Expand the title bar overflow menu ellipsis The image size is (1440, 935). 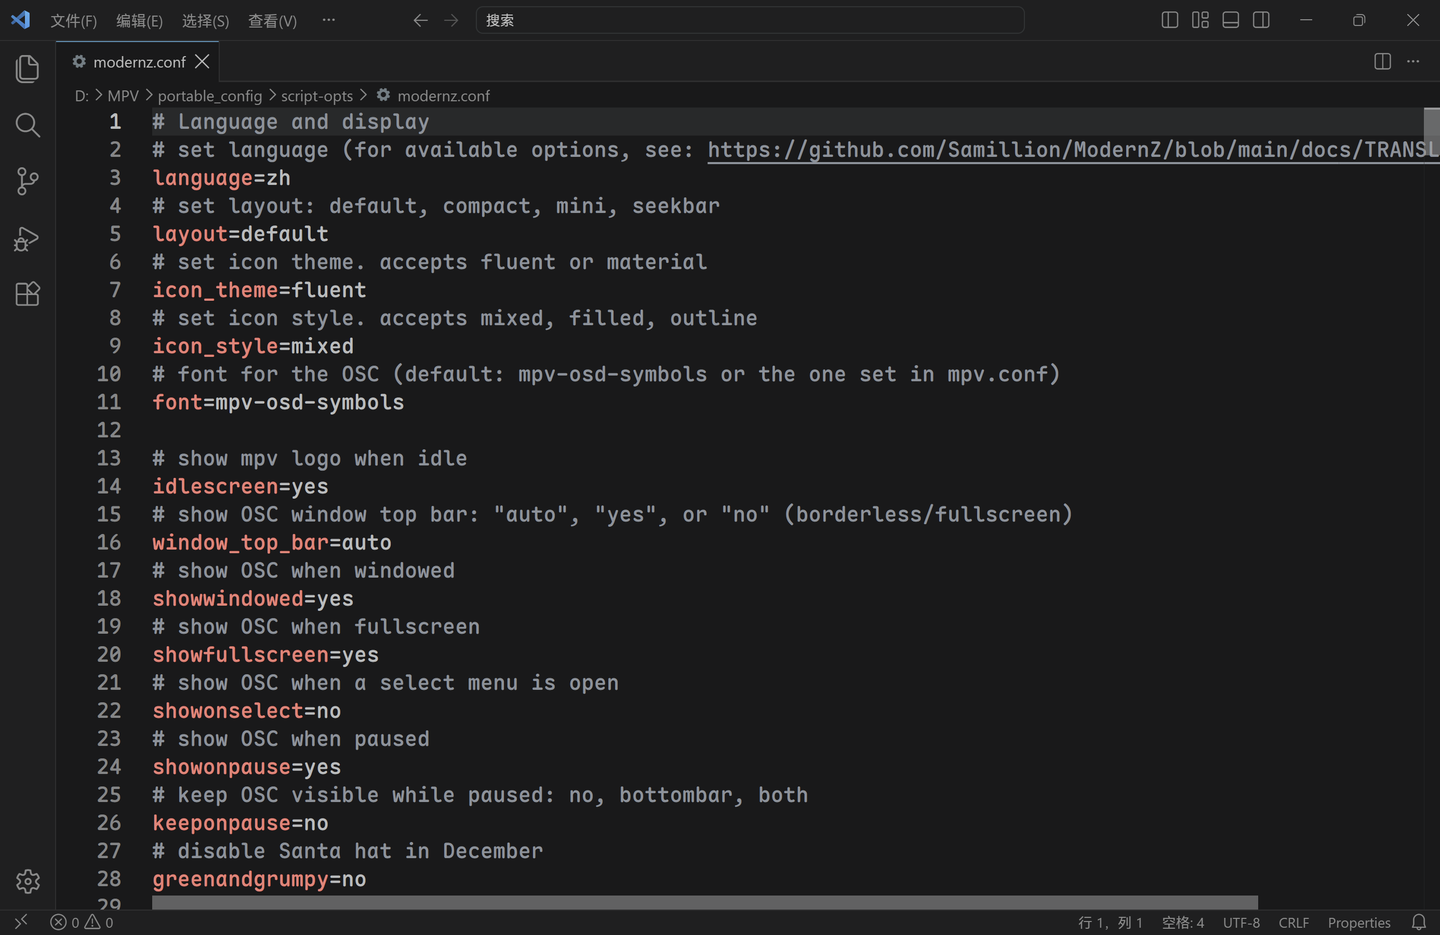pyautogui.click(x=329, y=20)
